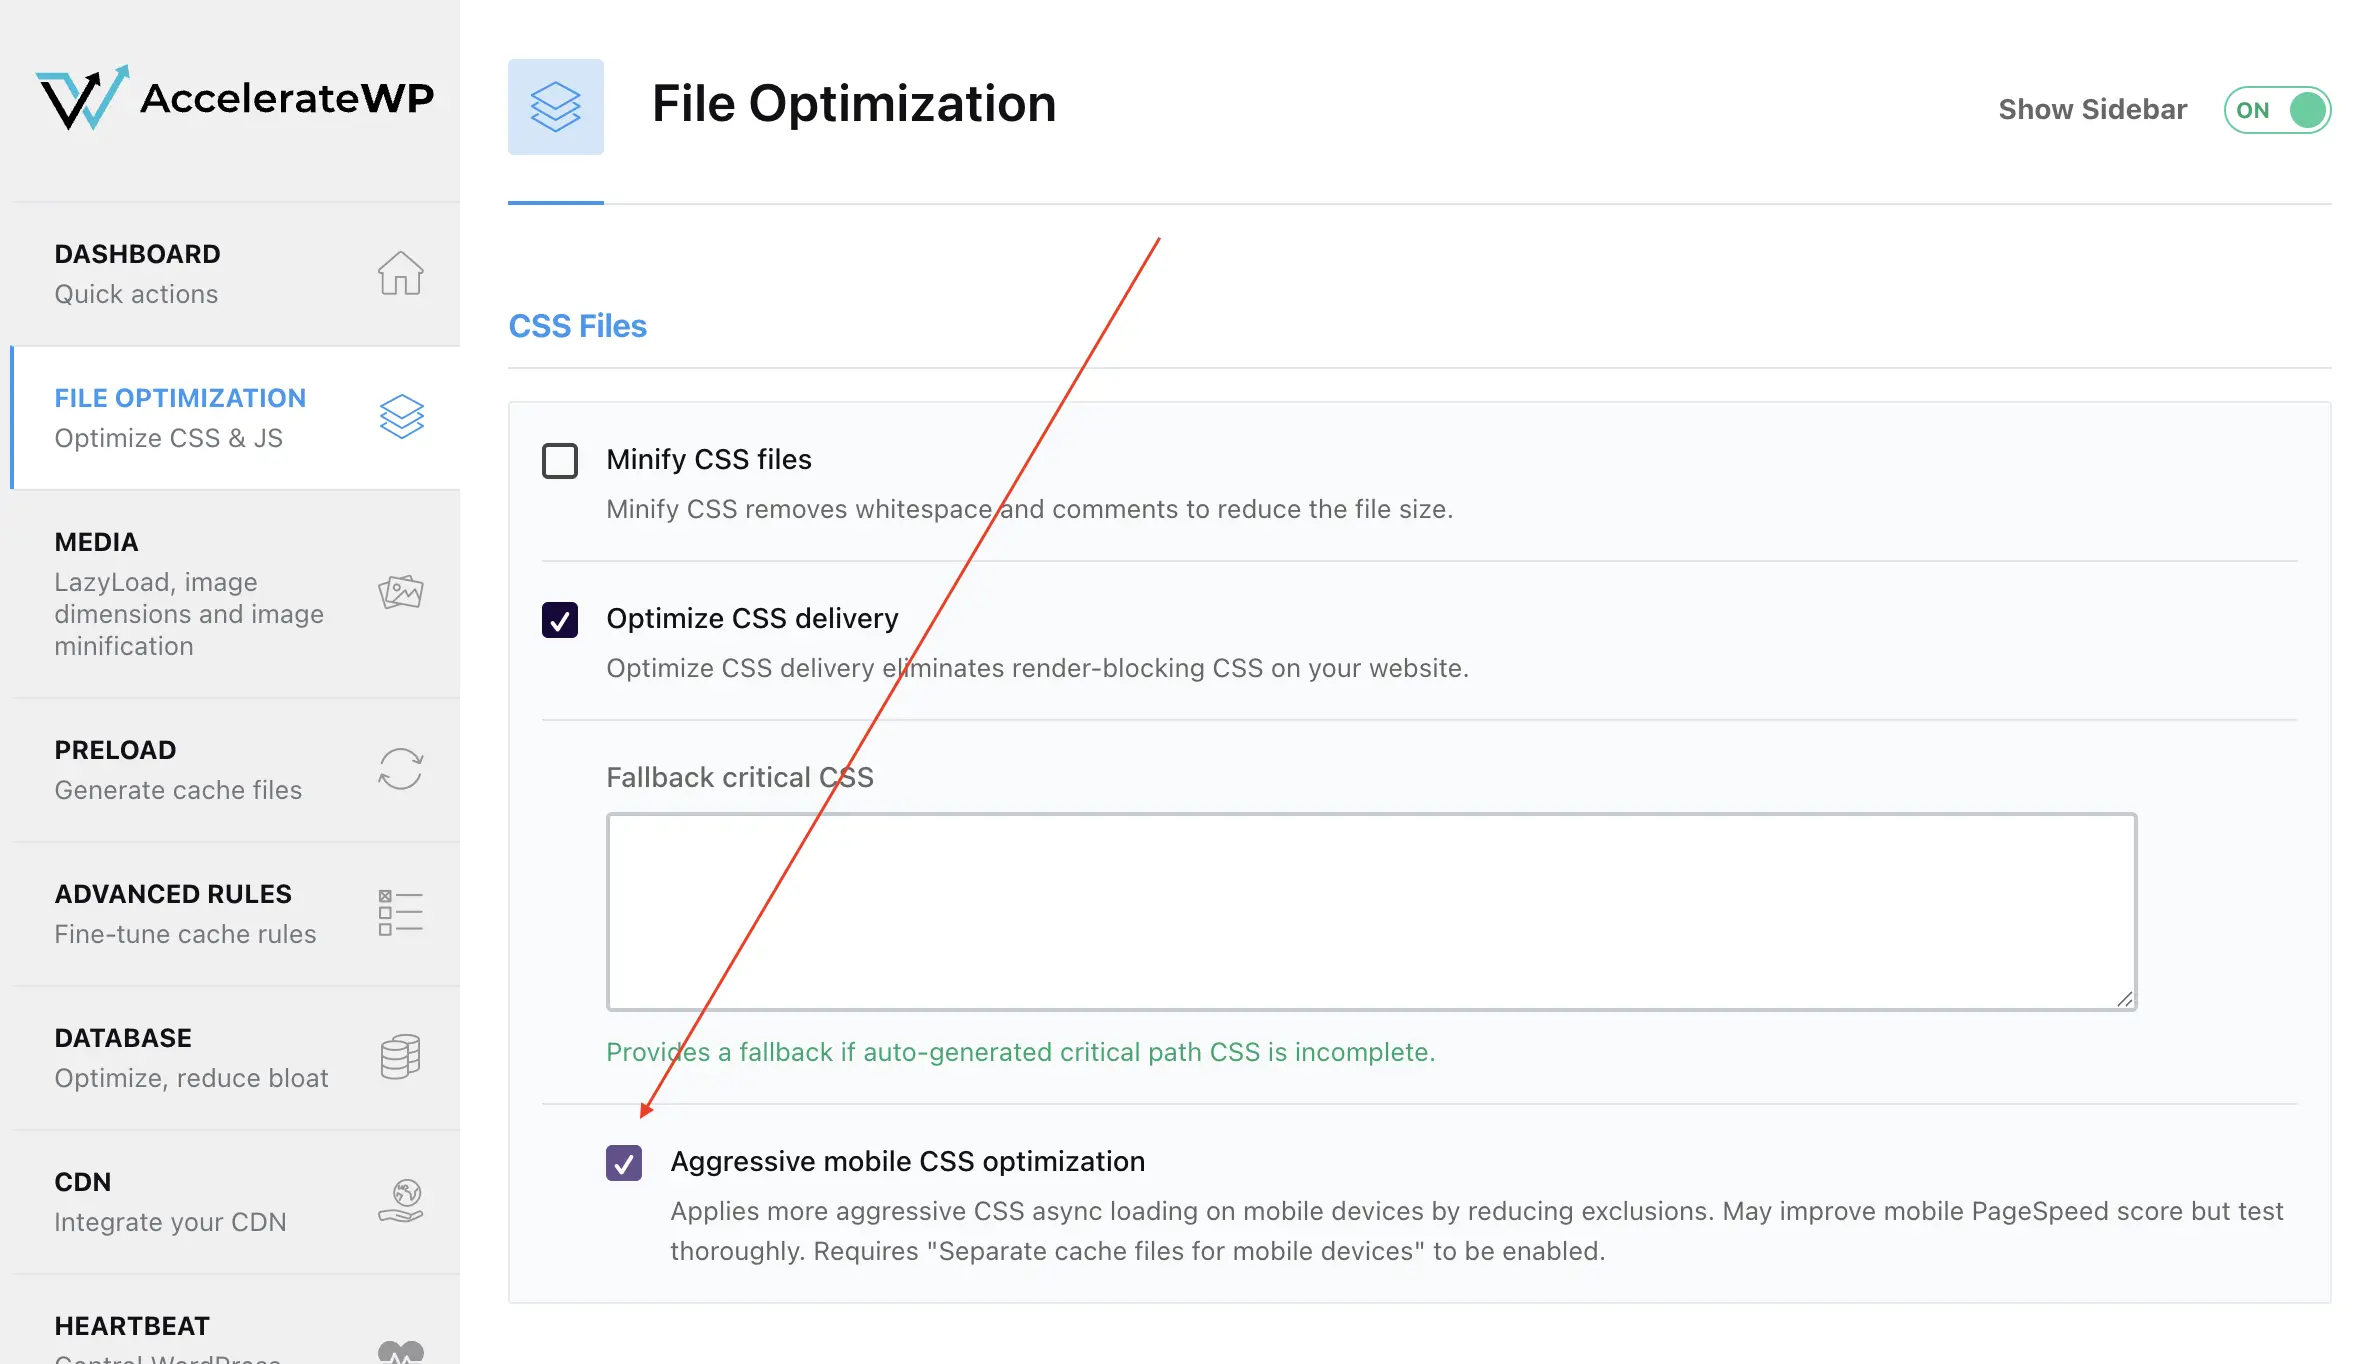The image size is (2380, 1364).
Task: Click the large File Optimization header icon
Action: pos(555,107)
